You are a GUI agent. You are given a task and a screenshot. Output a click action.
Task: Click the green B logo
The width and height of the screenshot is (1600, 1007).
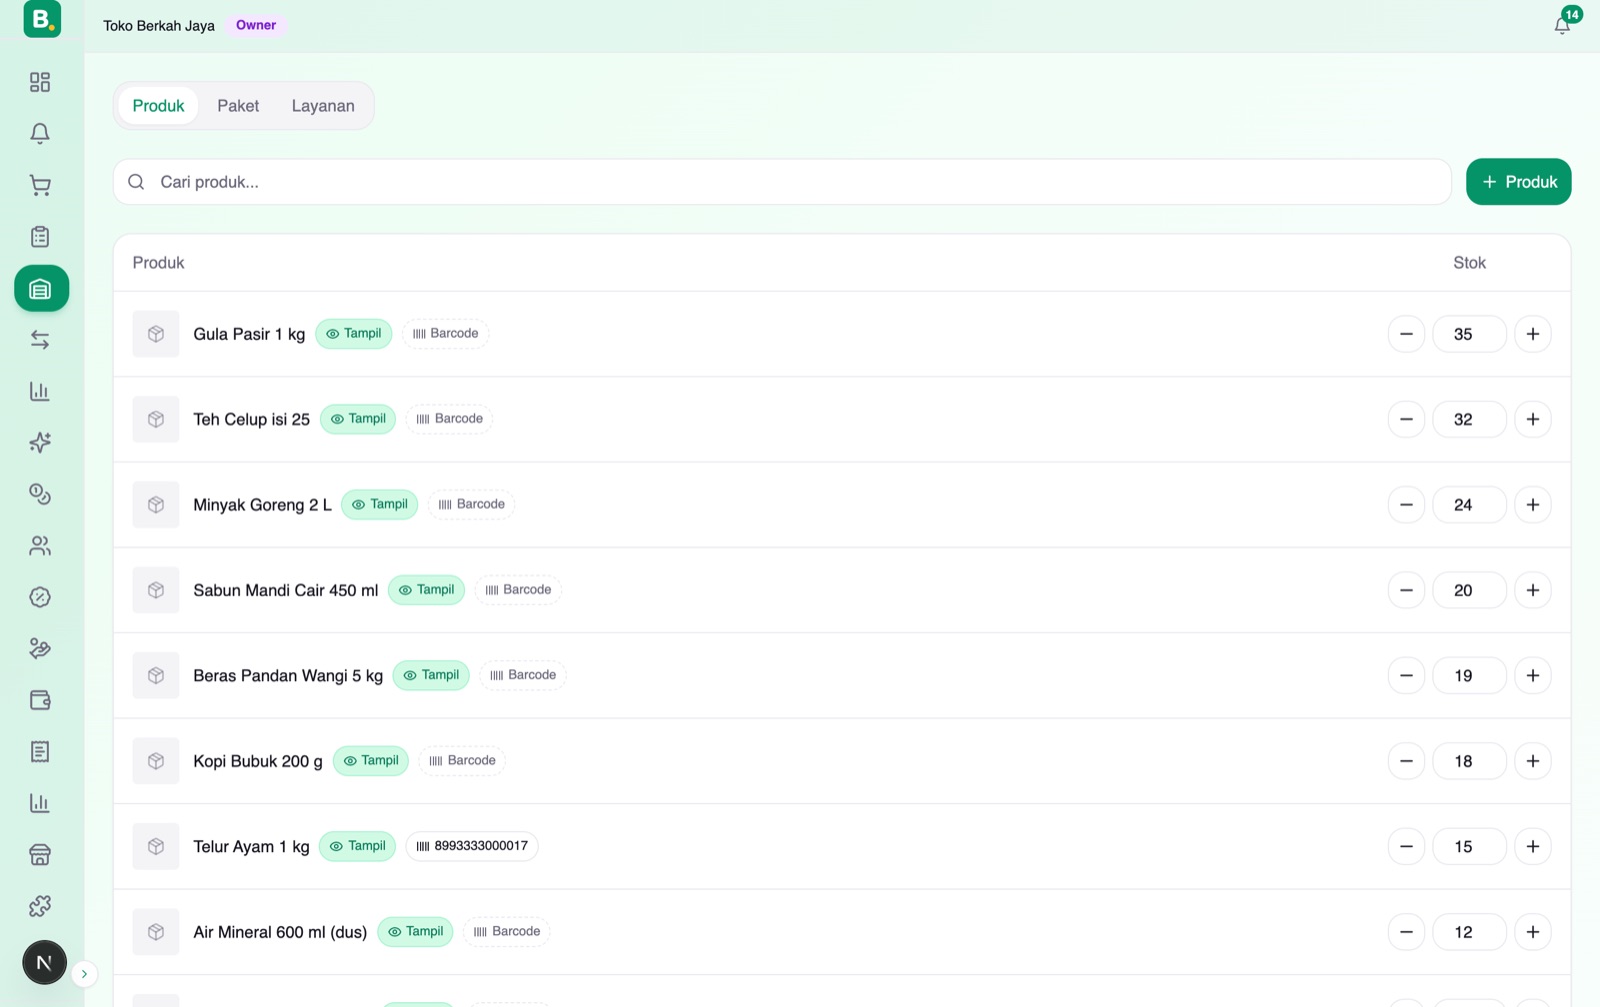point(42,18)
